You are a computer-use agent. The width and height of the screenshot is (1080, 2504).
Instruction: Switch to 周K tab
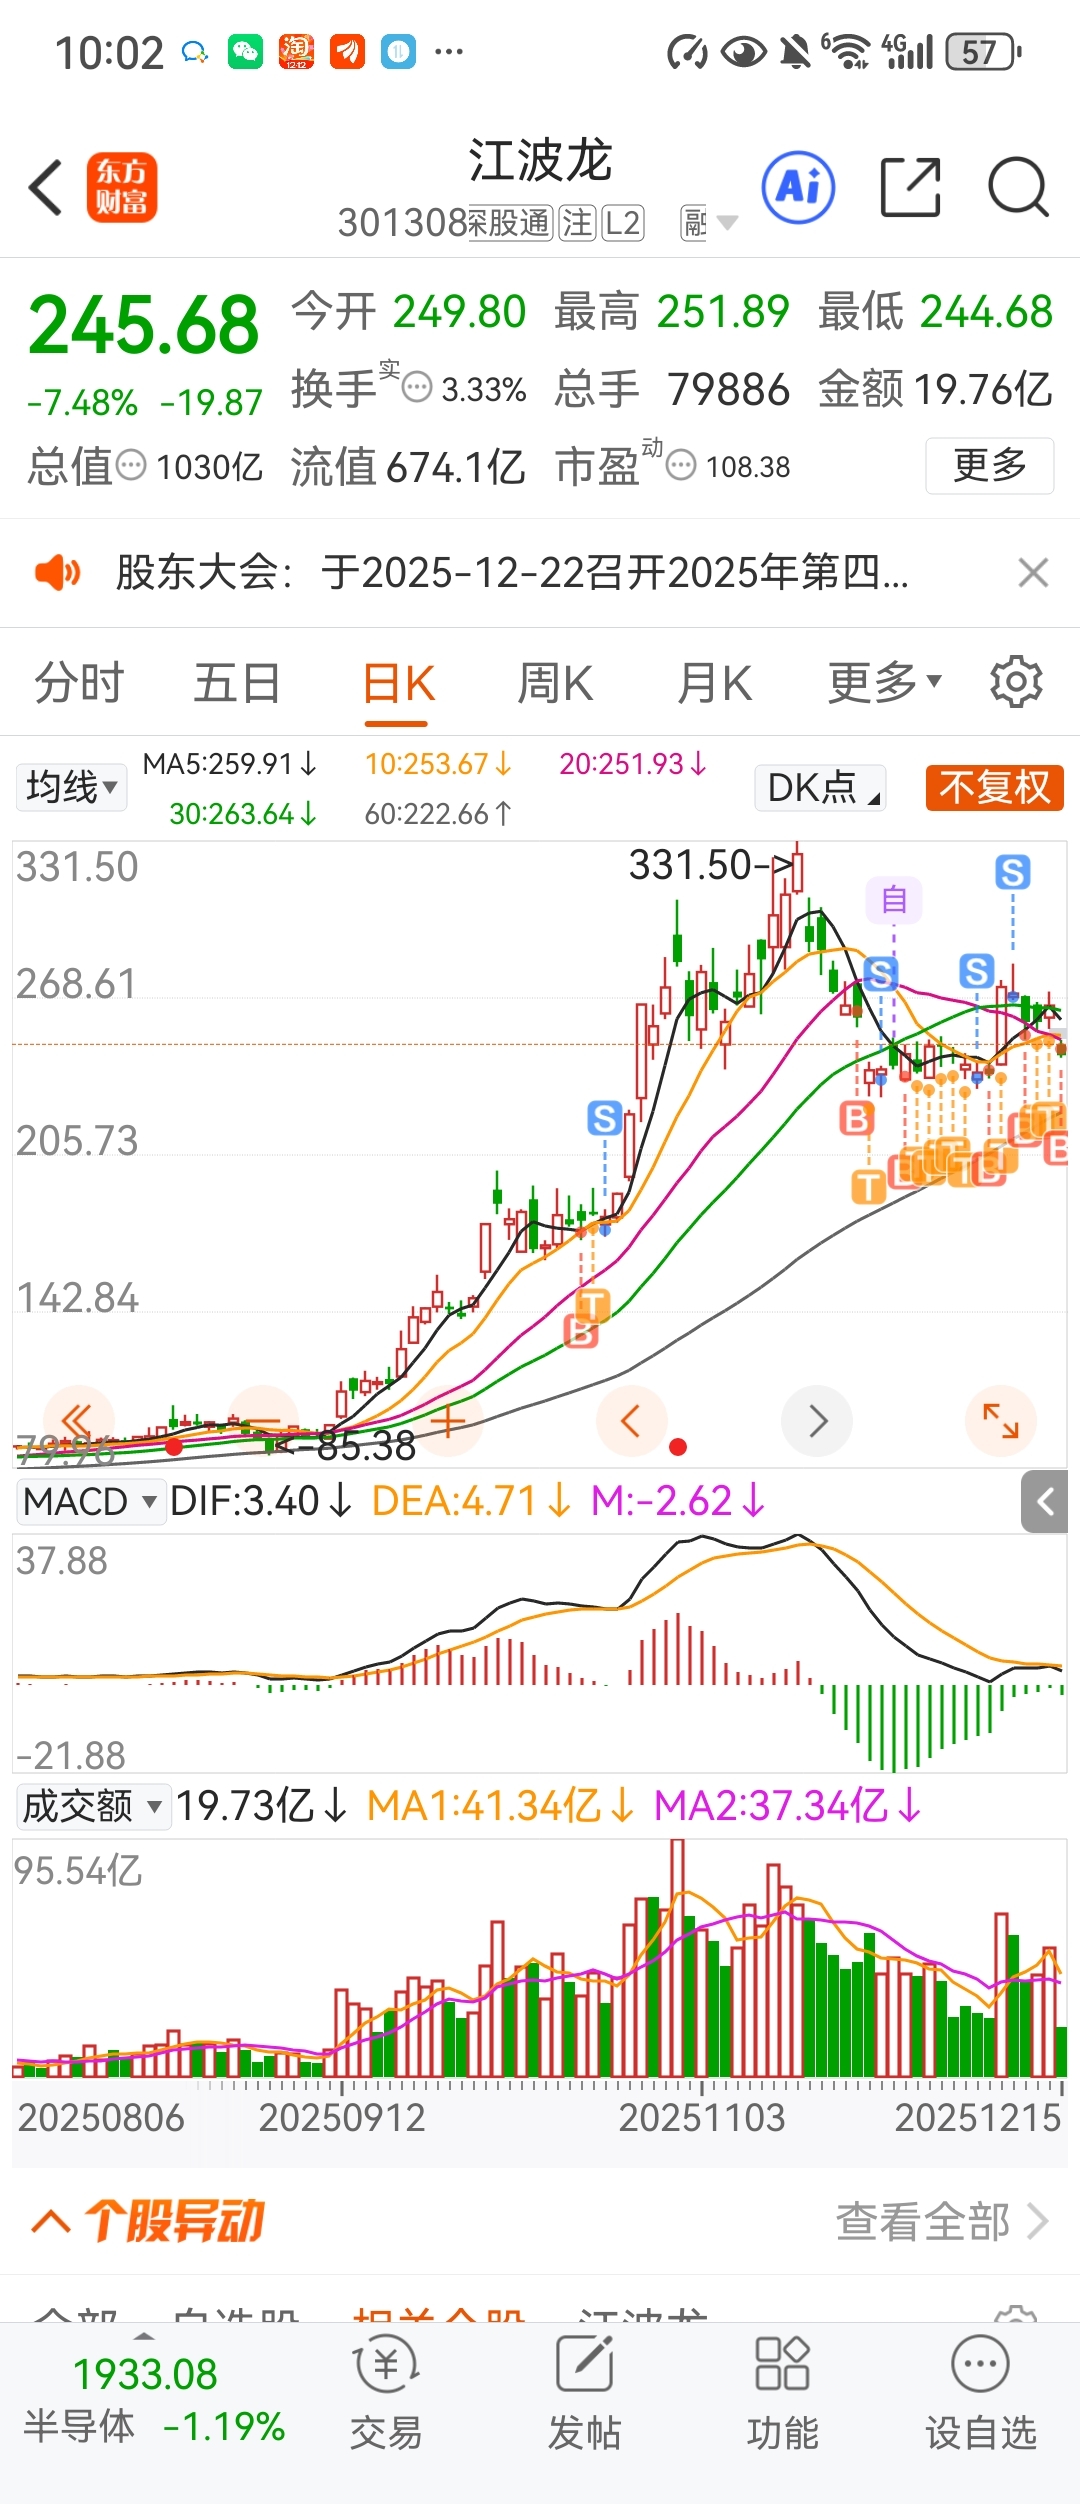pos(555,683)
